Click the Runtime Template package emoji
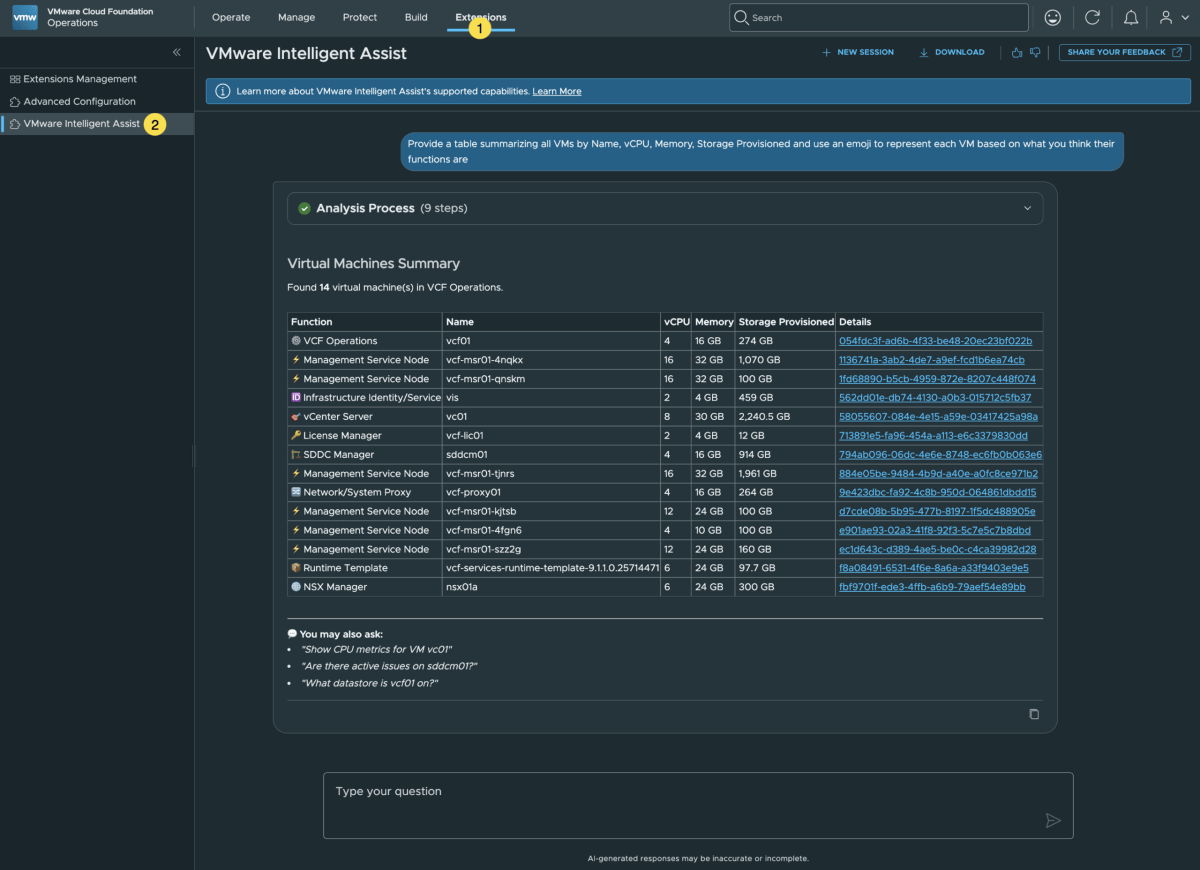 tap(296, 568)
